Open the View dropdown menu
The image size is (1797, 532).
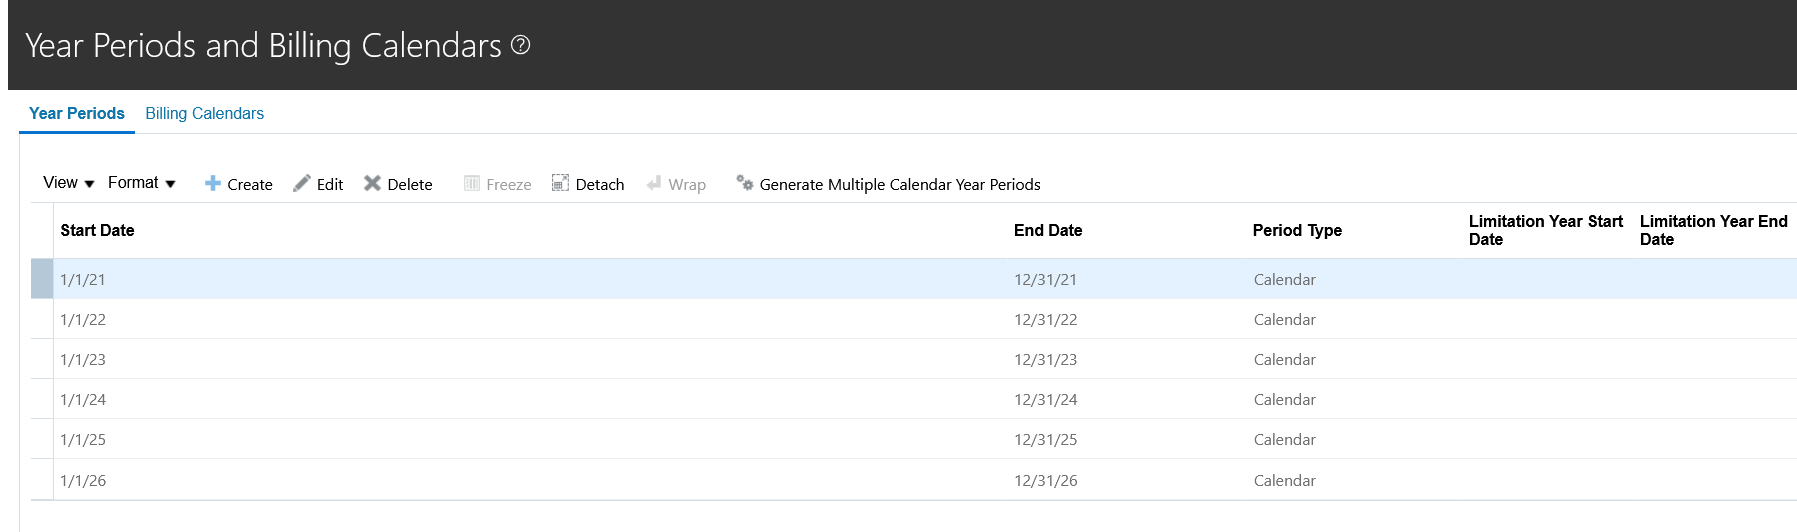[x=69, y=183]
